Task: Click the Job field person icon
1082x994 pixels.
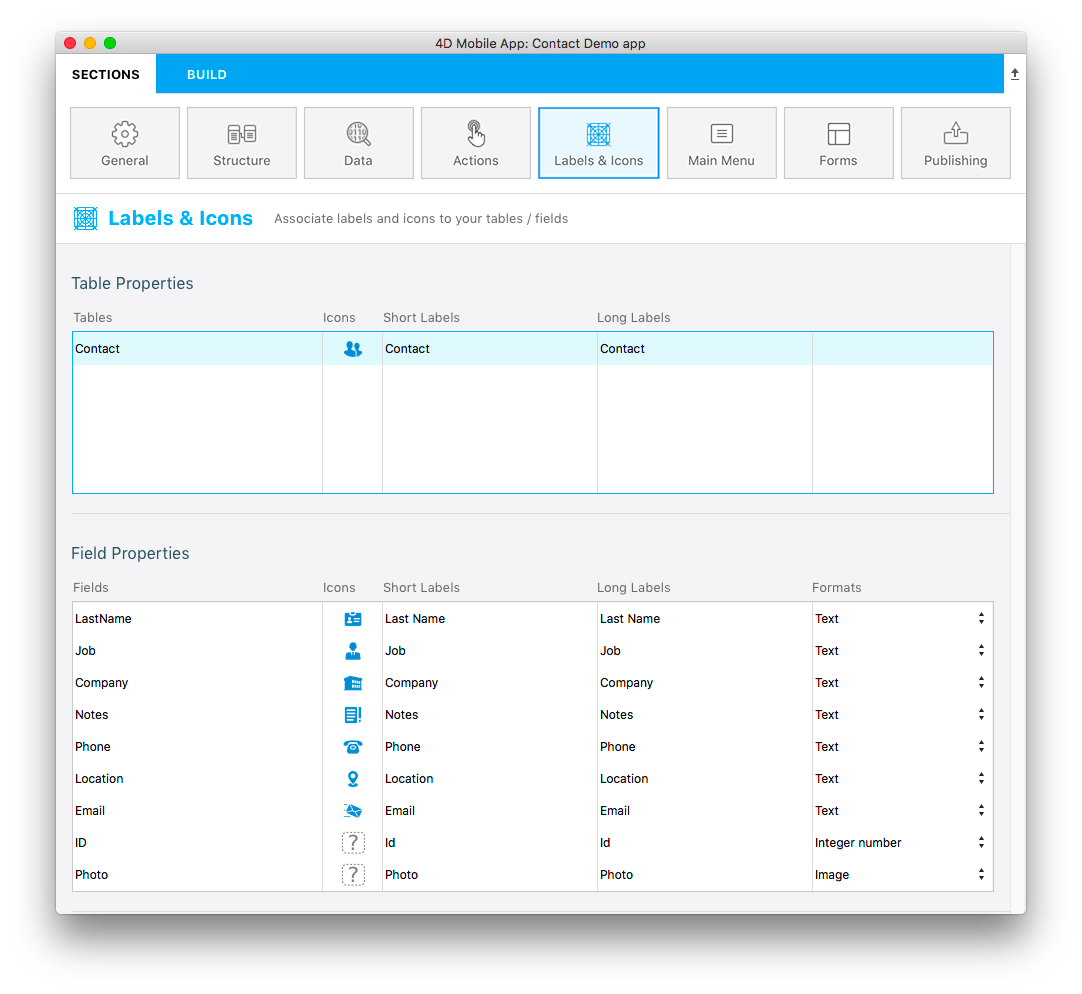Action: click(353, 650)
